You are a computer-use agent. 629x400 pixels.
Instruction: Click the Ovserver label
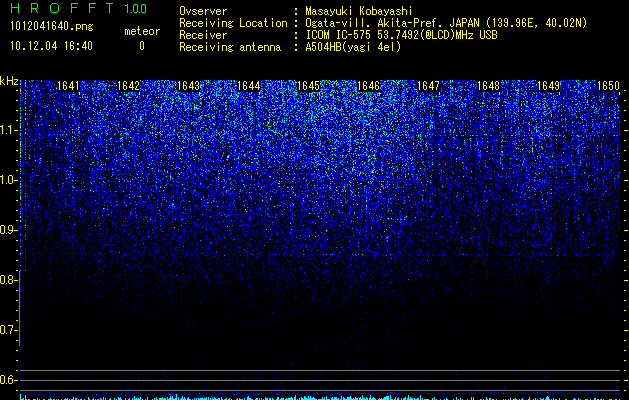(203, 11)
